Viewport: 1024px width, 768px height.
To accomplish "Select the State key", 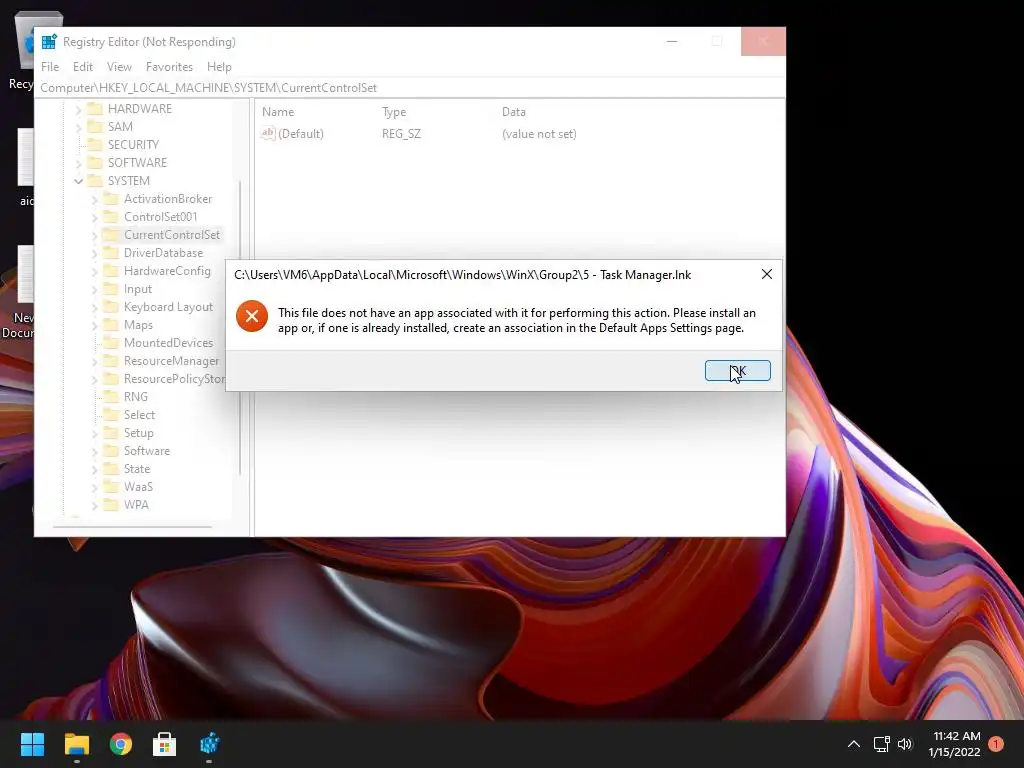I will coord(137,469).
